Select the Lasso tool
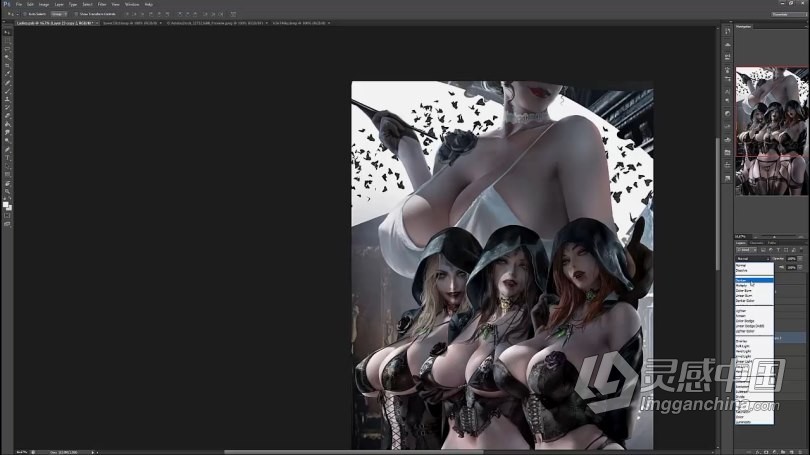 pyautogui.click(x=7, y=49)
